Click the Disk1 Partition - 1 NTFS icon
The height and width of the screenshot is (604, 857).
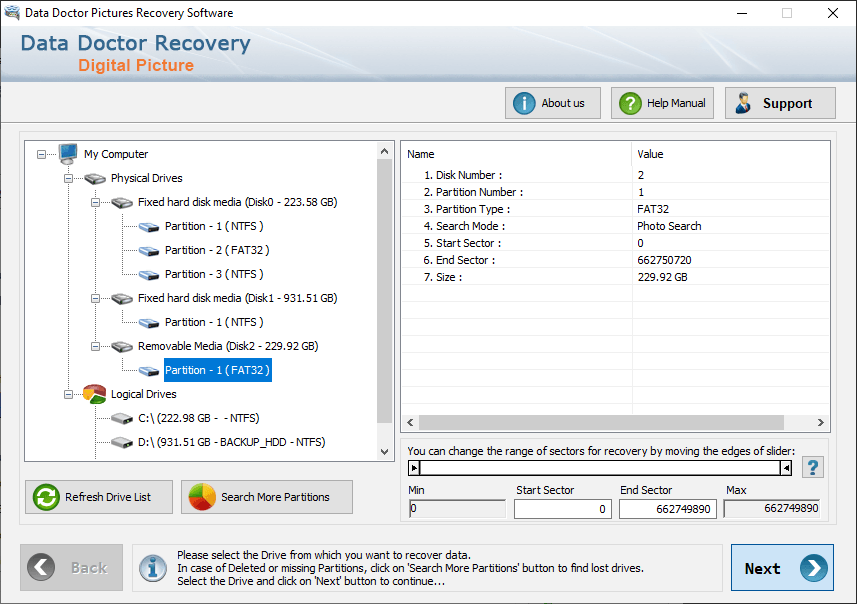149,323
